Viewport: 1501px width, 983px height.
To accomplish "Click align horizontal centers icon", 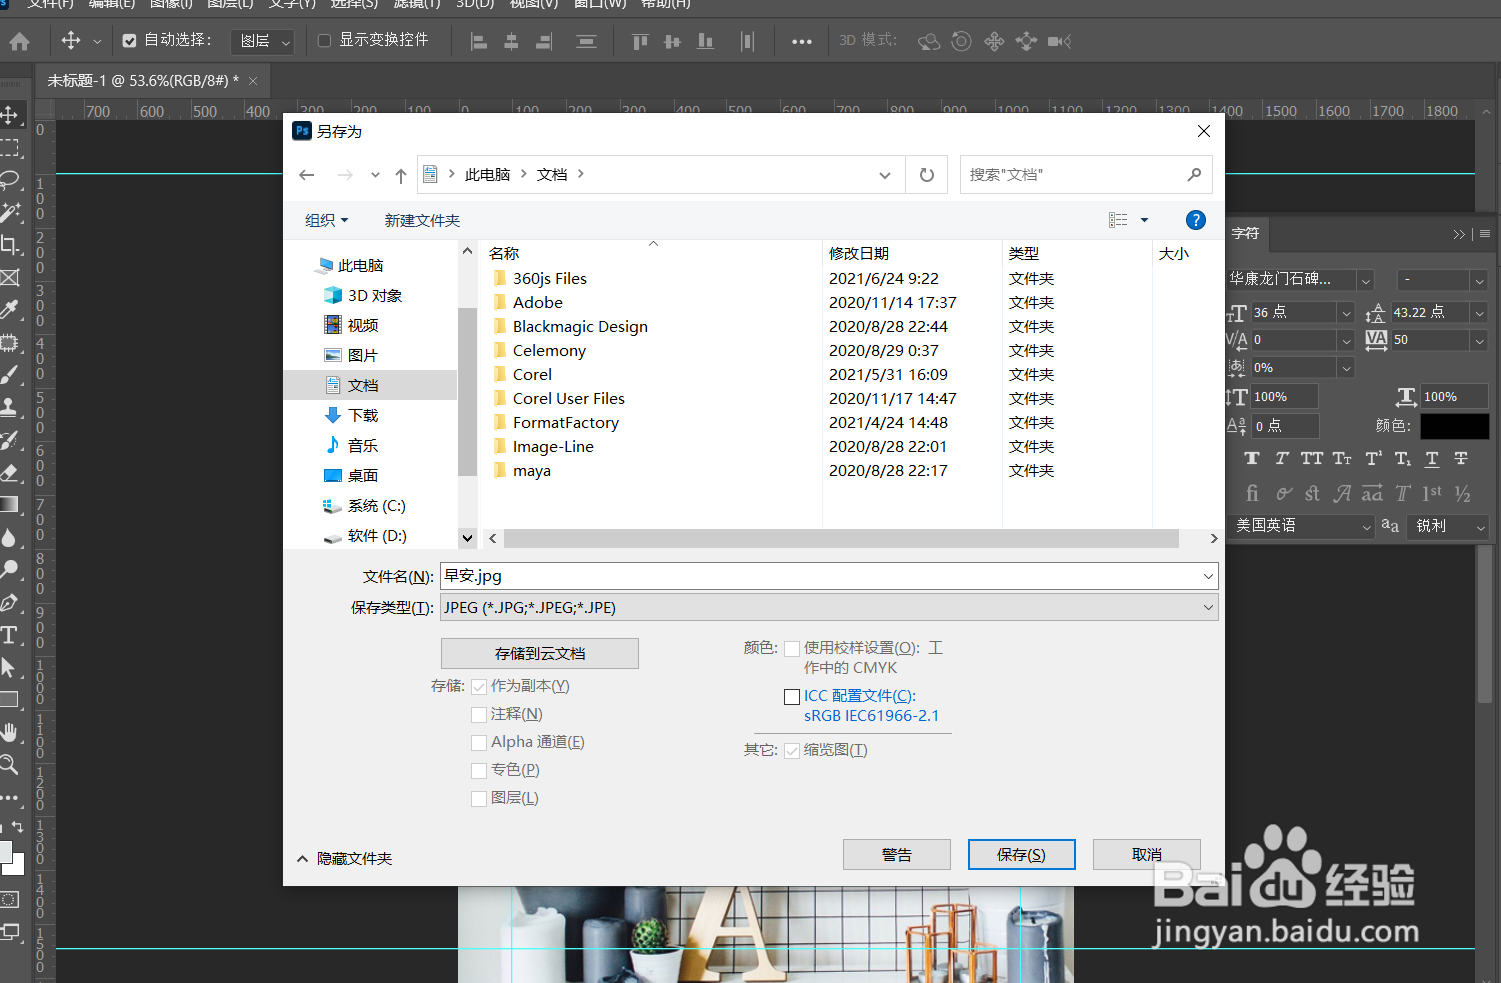I will [511, 41].
